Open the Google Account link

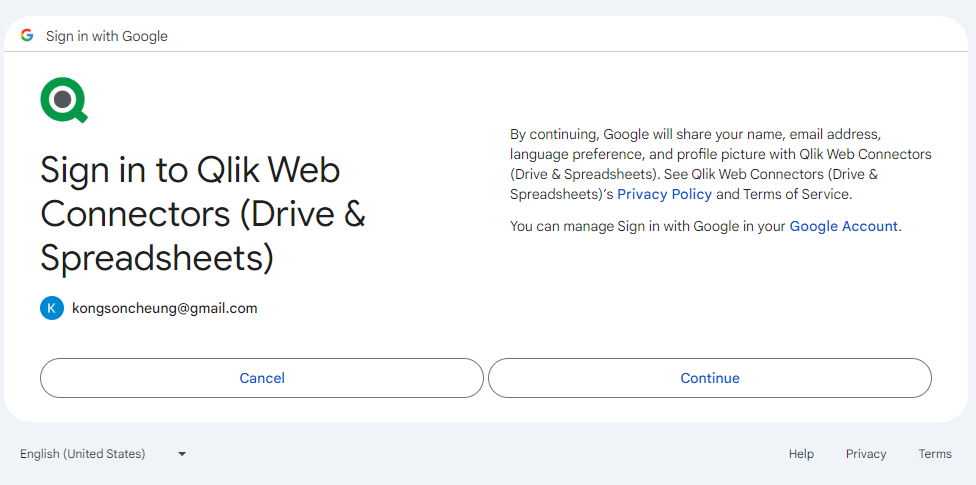[x=843, y=226]
